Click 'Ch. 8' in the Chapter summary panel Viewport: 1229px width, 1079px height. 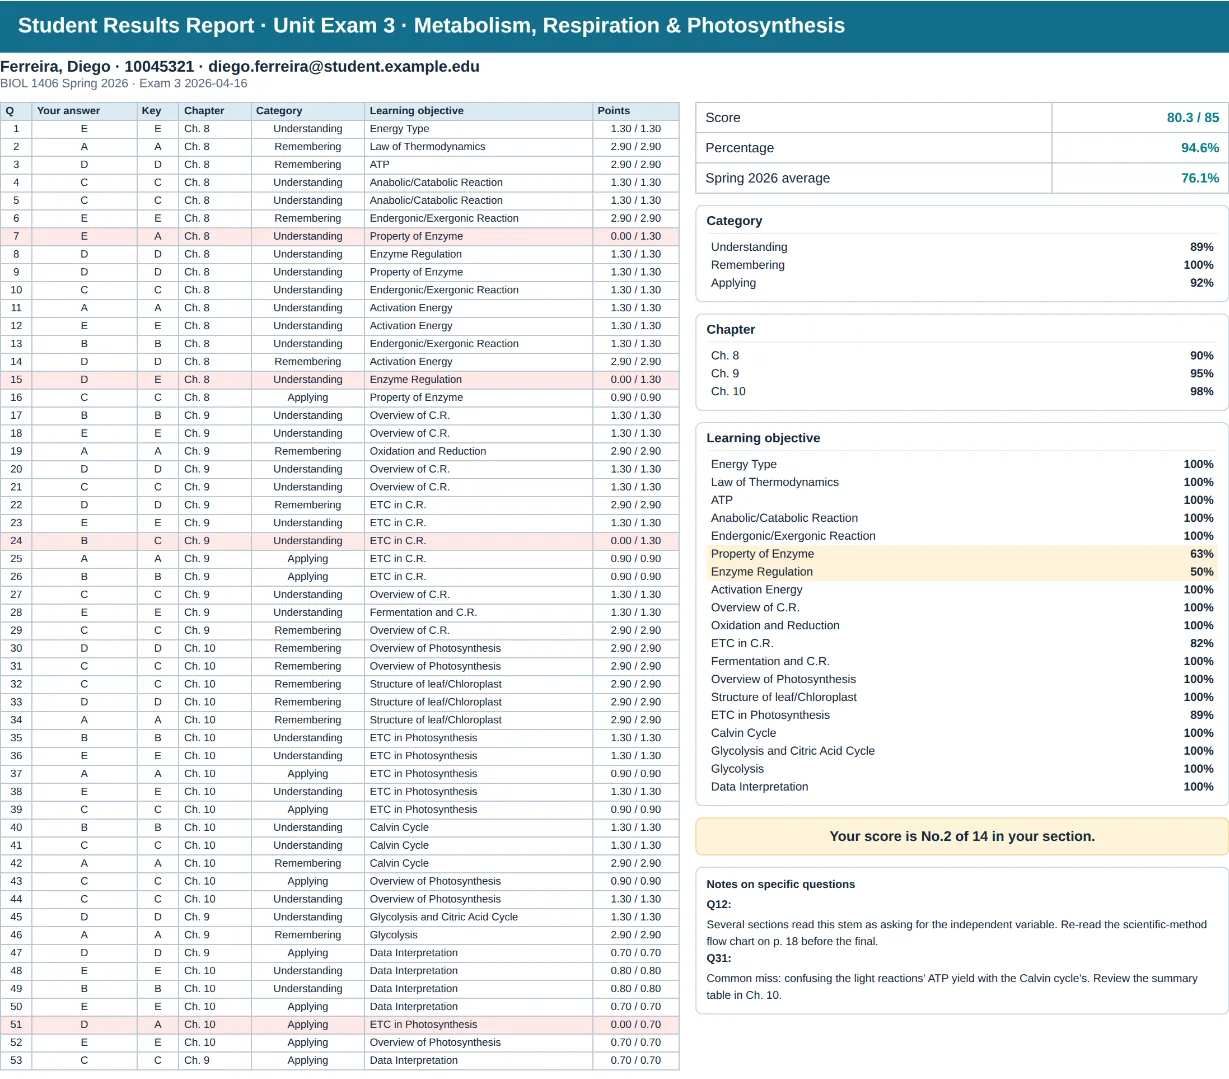click(725, 356)
